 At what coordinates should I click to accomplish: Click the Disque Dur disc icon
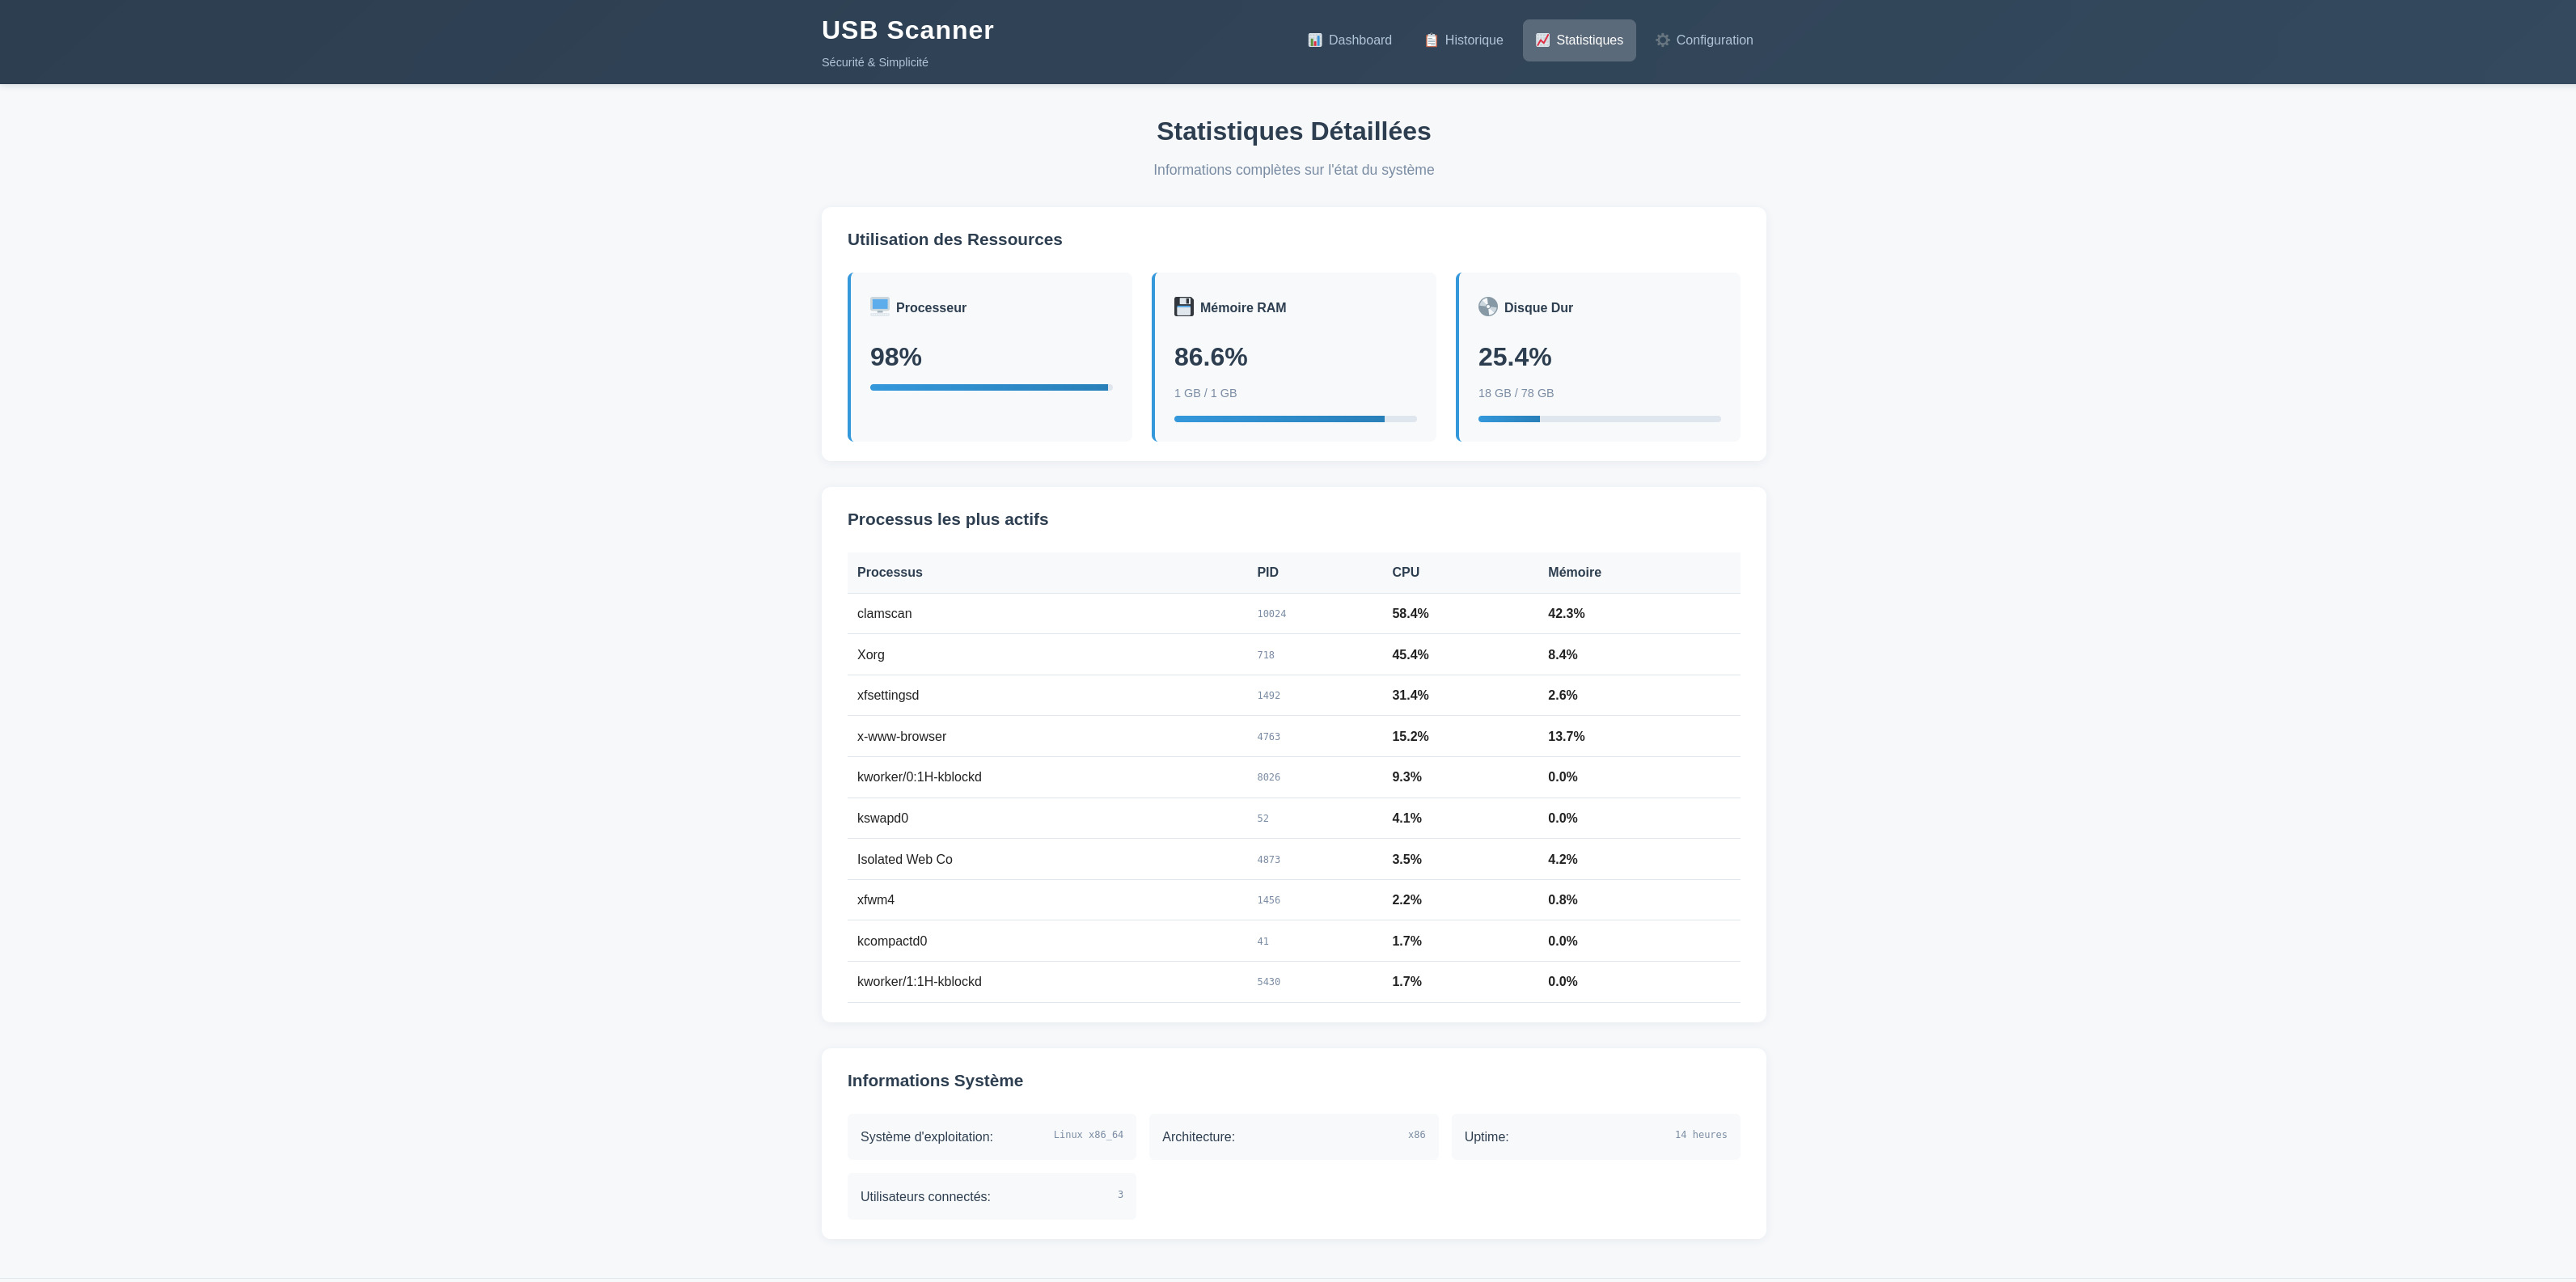(x=1487, y=306)
